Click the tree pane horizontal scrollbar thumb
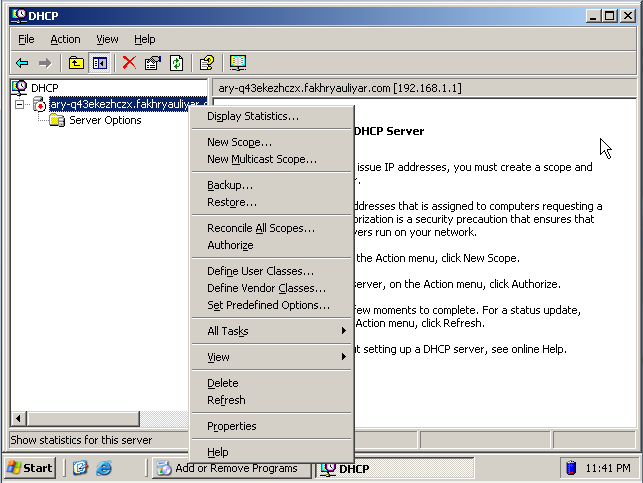The height and width of the screenshot is (483, 643). click(83, 419)
